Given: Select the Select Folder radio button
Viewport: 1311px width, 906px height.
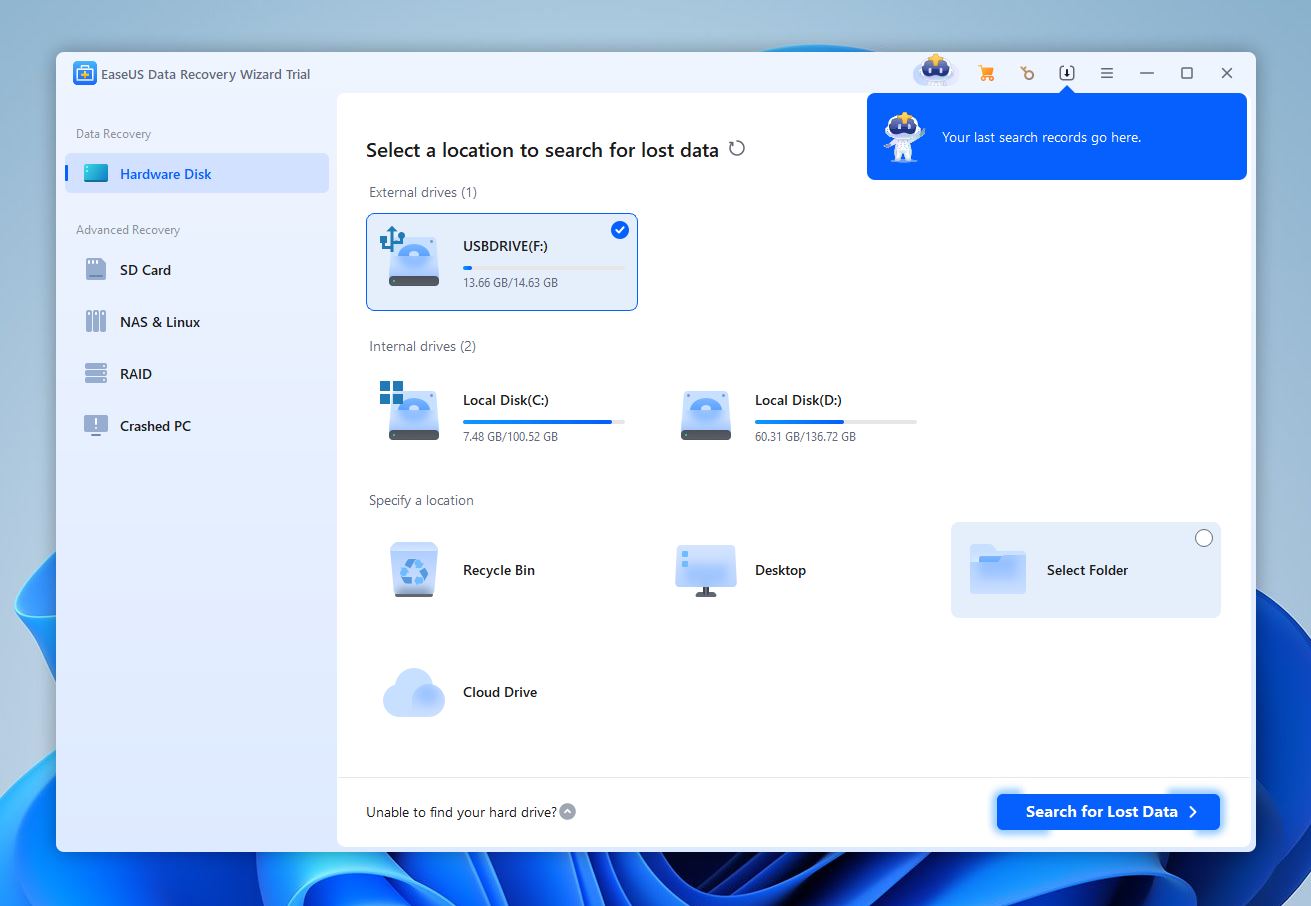Looking at the screenshot, I should click(x=1204, y=538).
